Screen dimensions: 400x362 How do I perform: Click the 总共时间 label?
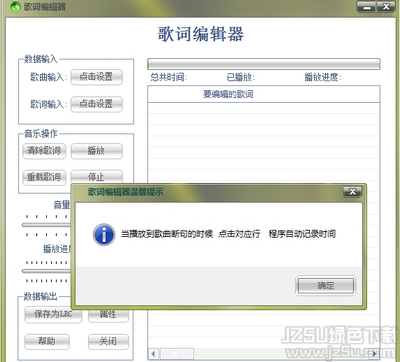coord(169,77)
